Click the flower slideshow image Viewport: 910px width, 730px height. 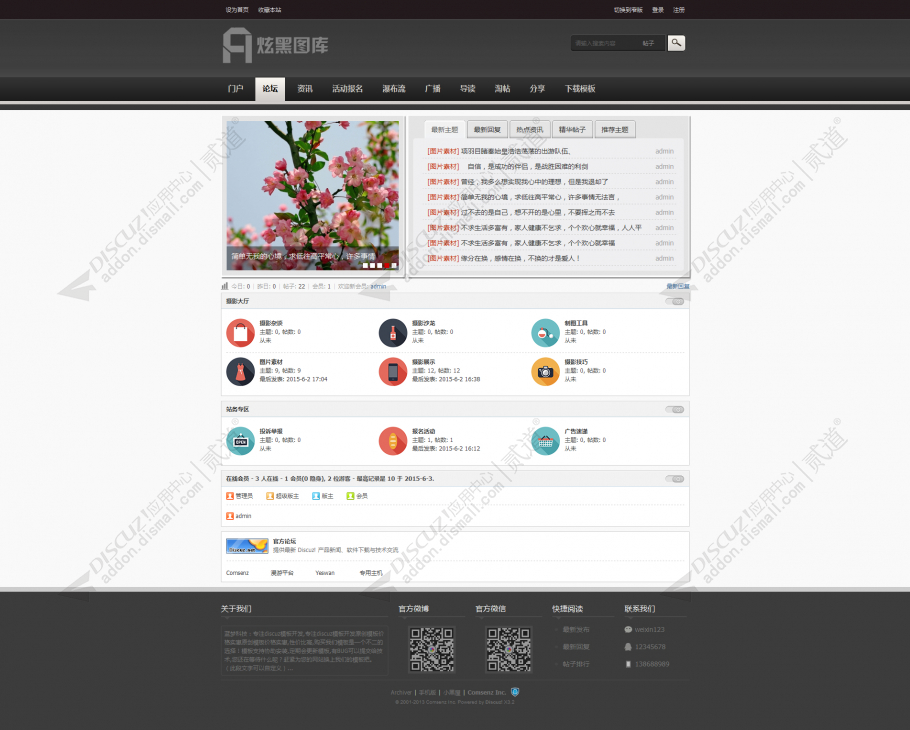click(x=312, y=196)
